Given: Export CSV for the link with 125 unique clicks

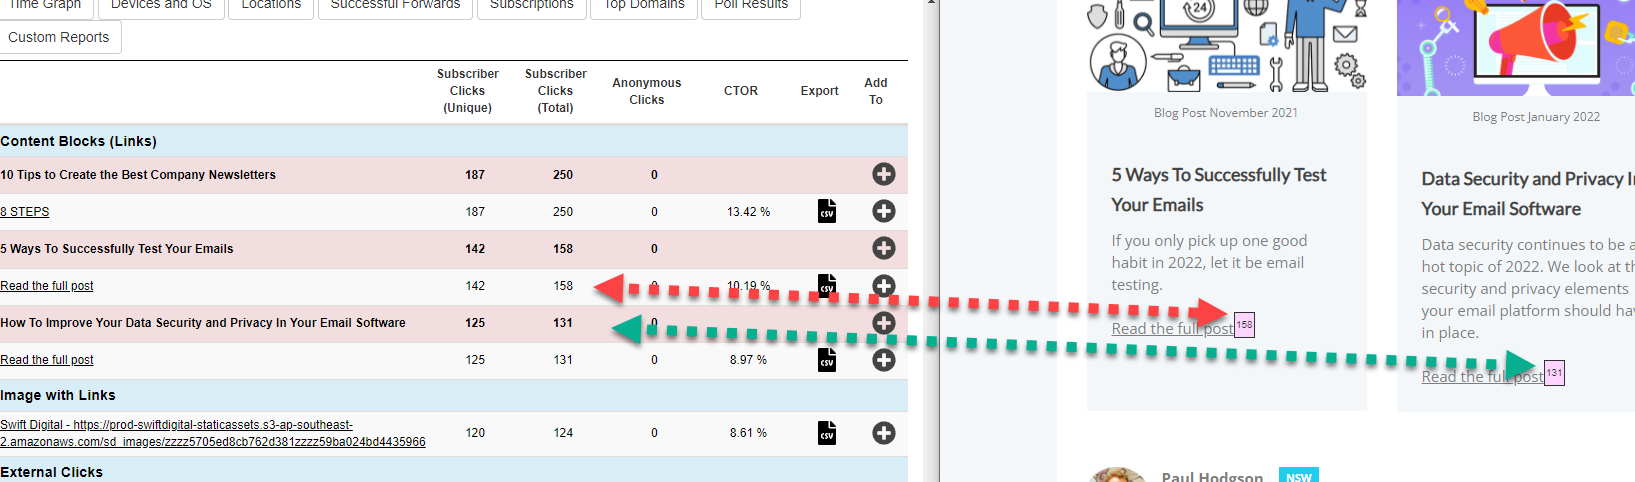Looking at the screenshot, I should click(827, 360).
